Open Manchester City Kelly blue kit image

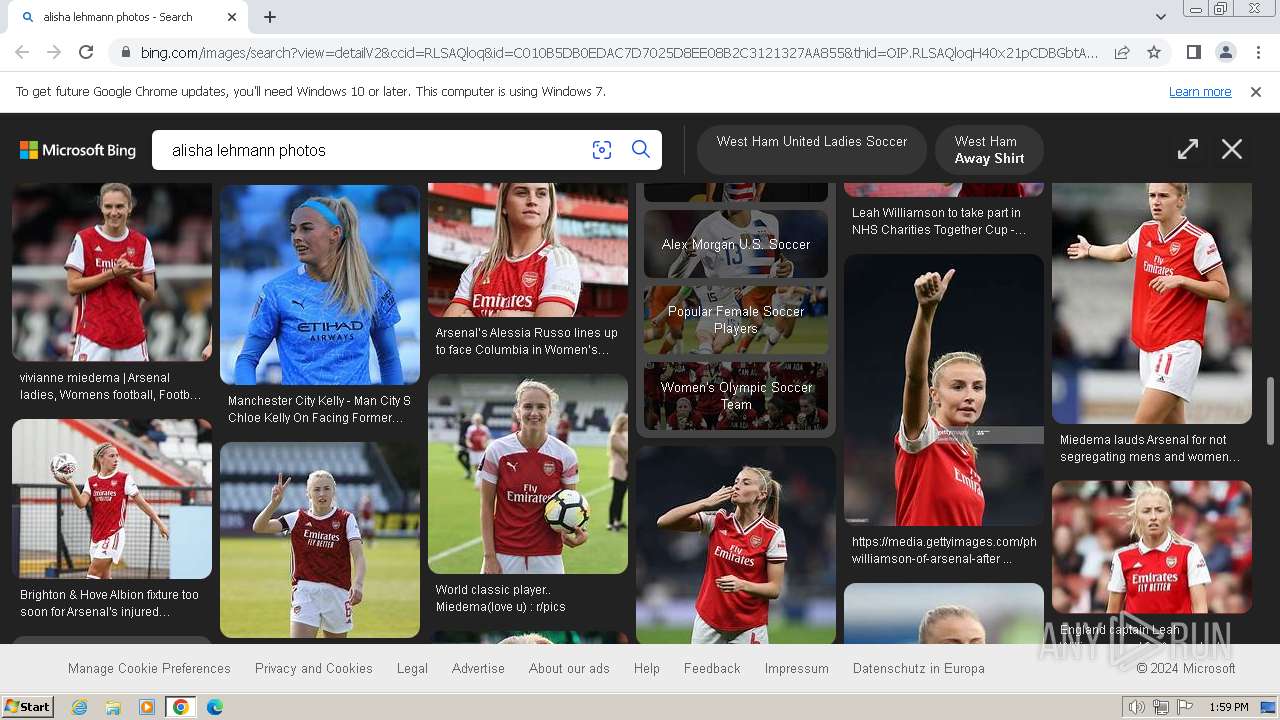click(320, 285)
